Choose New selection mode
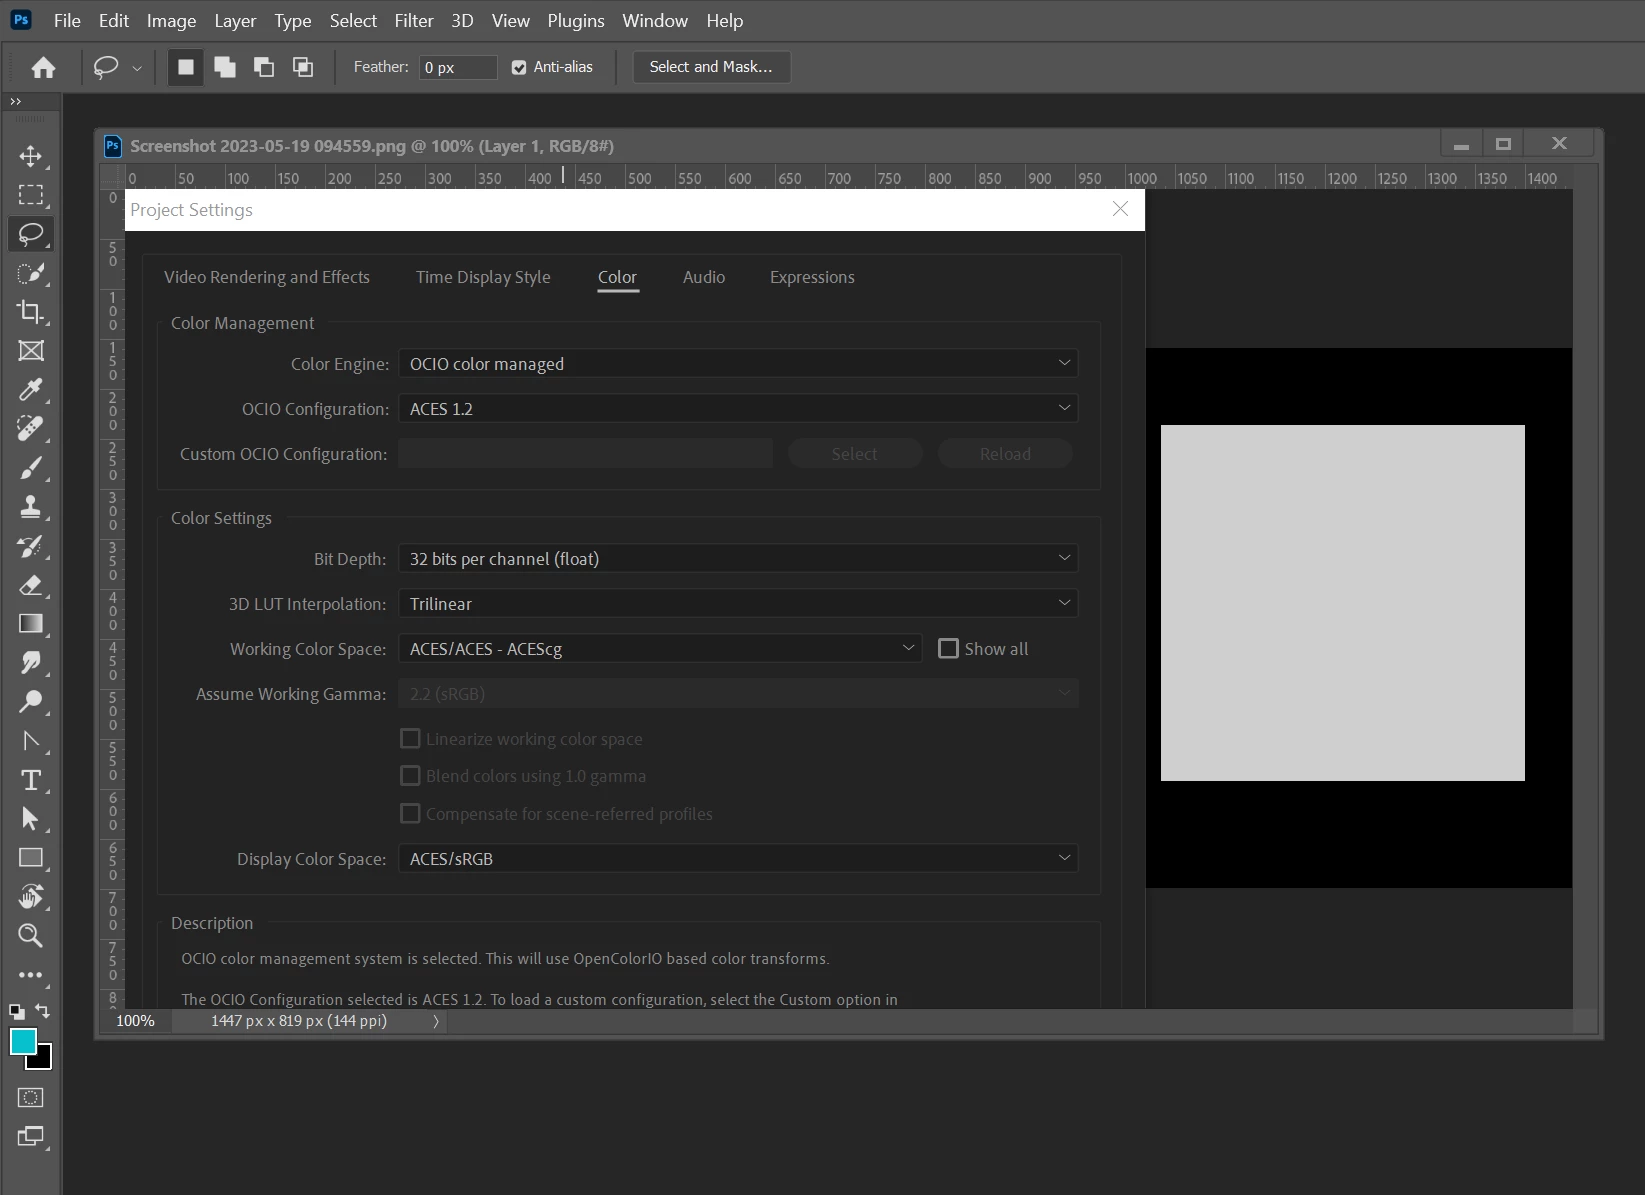 pyautogui.click(x=186, y=67)
